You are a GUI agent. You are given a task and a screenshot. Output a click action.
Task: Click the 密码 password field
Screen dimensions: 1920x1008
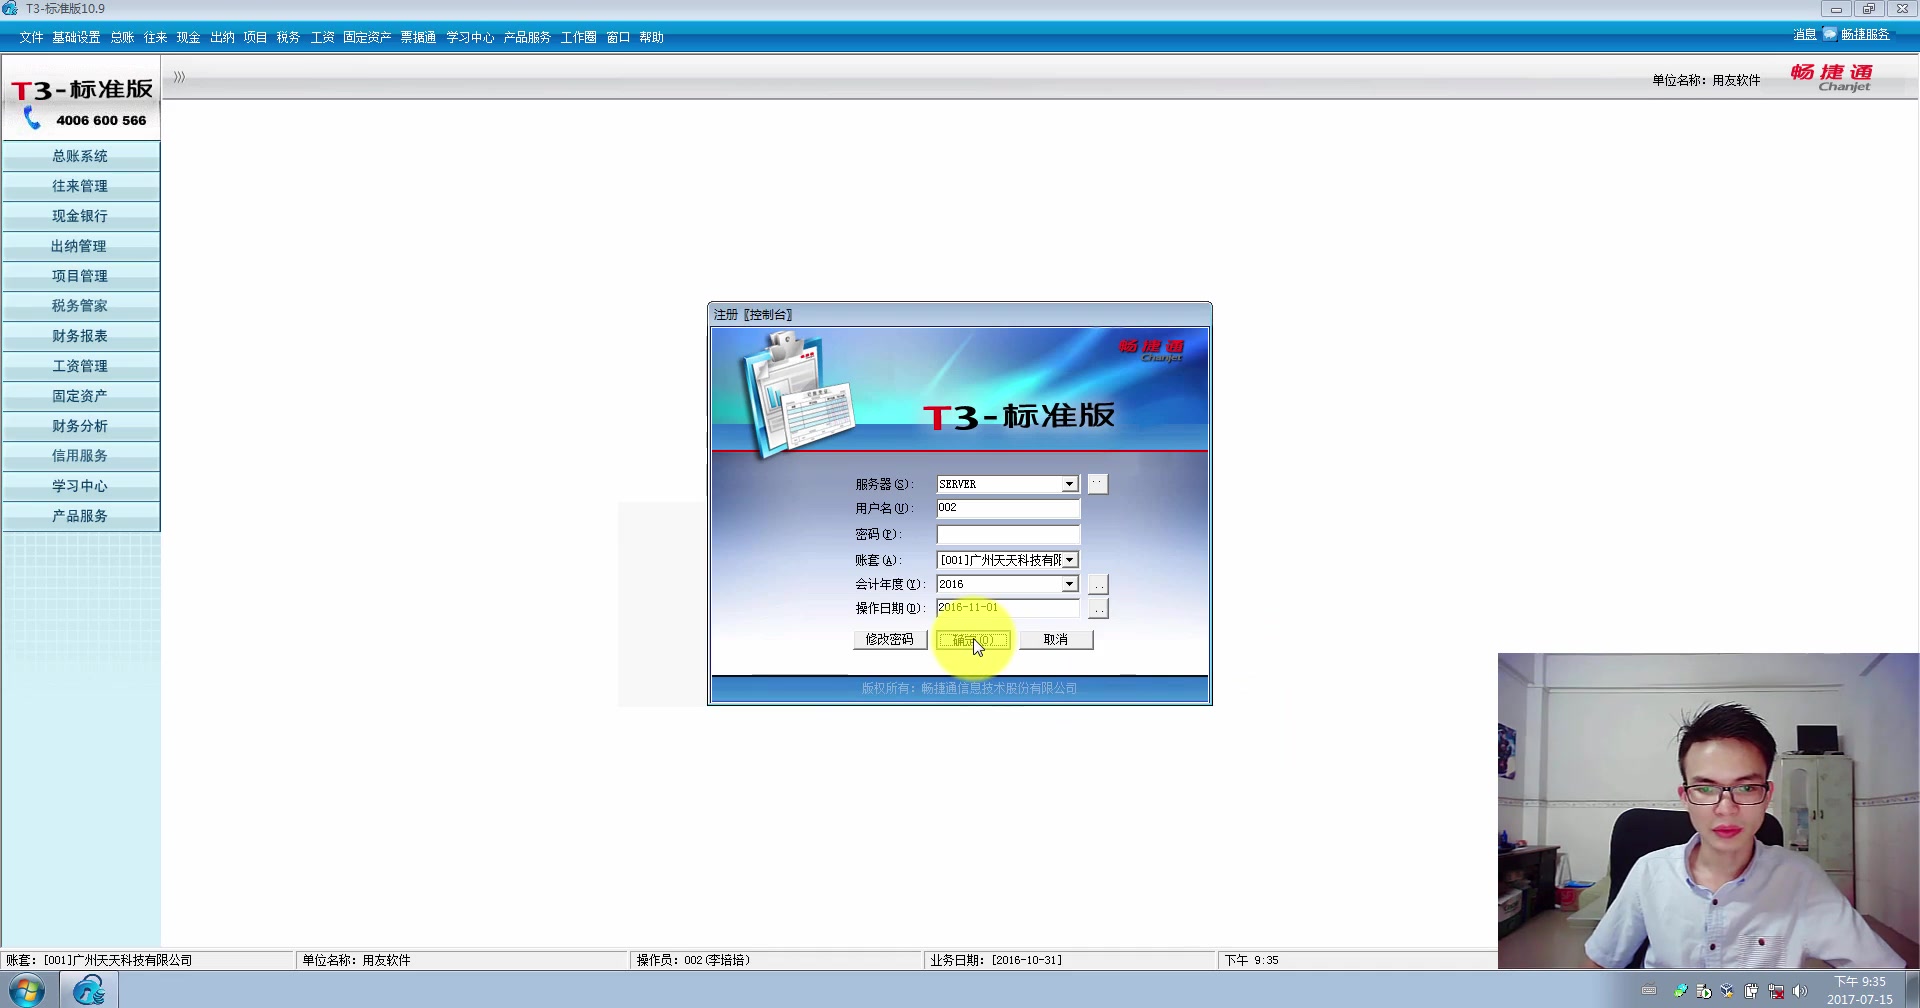point(1008,534)
